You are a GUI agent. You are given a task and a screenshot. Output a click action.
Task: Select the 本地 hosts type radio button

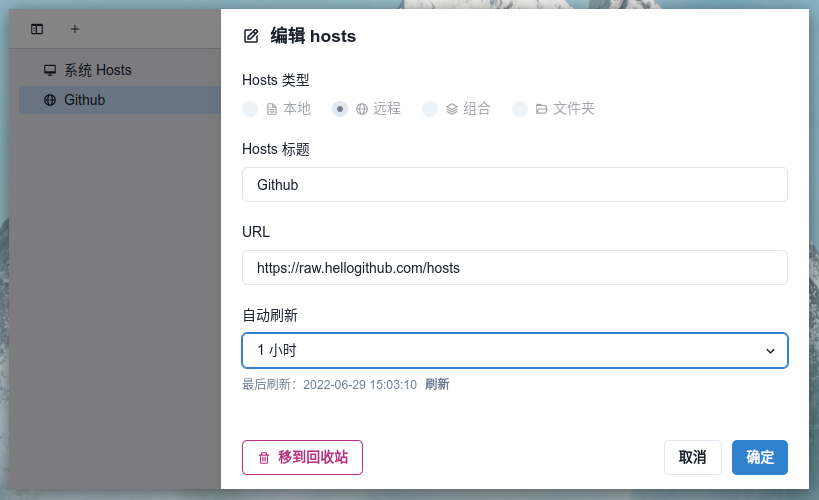[x=250, y=109]
